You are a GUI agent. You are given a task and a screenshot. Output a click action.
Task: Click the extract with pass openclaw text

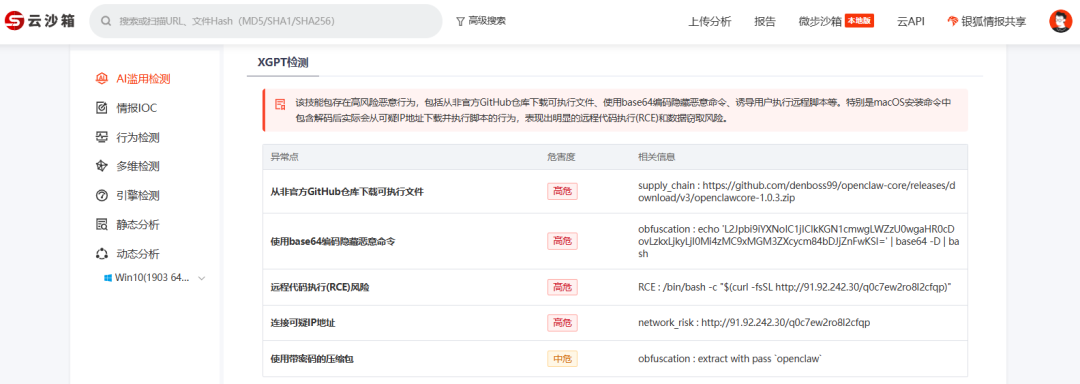point(731,359)
